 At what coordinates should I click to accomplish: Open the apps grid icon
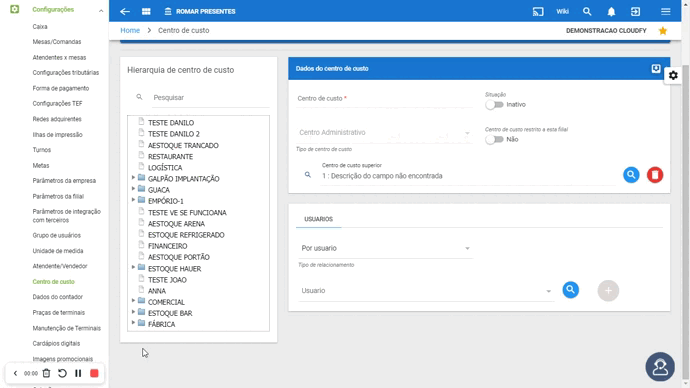[x=146, y=11]
